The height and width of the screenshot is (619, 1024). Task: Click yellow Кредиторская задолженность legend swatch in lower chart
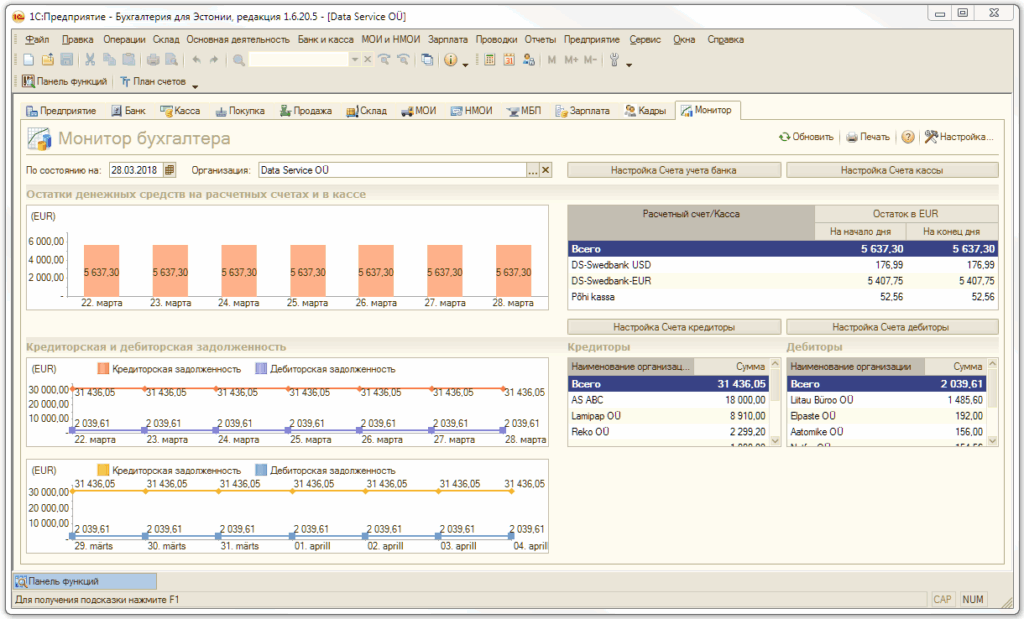click(102, 470)
